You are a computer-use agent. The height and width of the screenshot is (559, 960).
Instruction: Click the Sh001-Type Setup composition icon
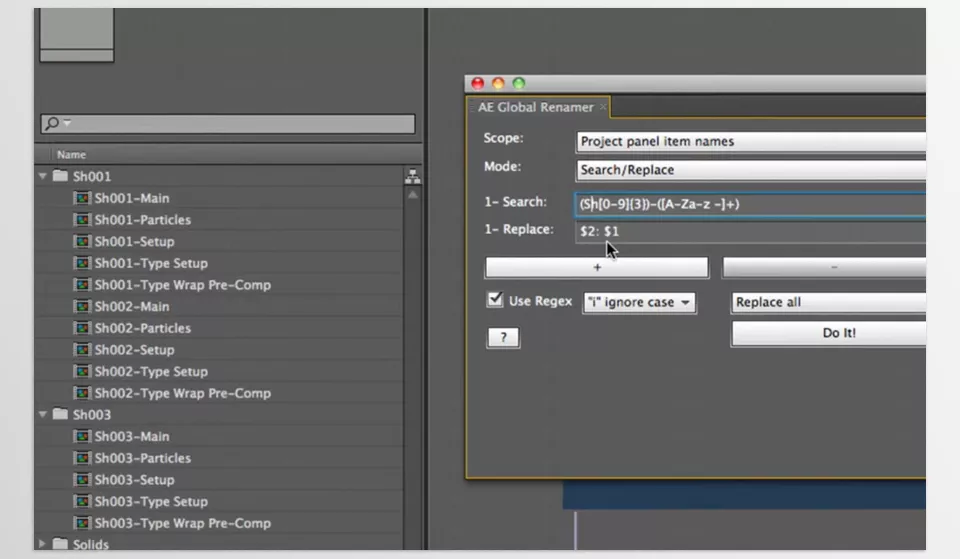click(82, 263)
